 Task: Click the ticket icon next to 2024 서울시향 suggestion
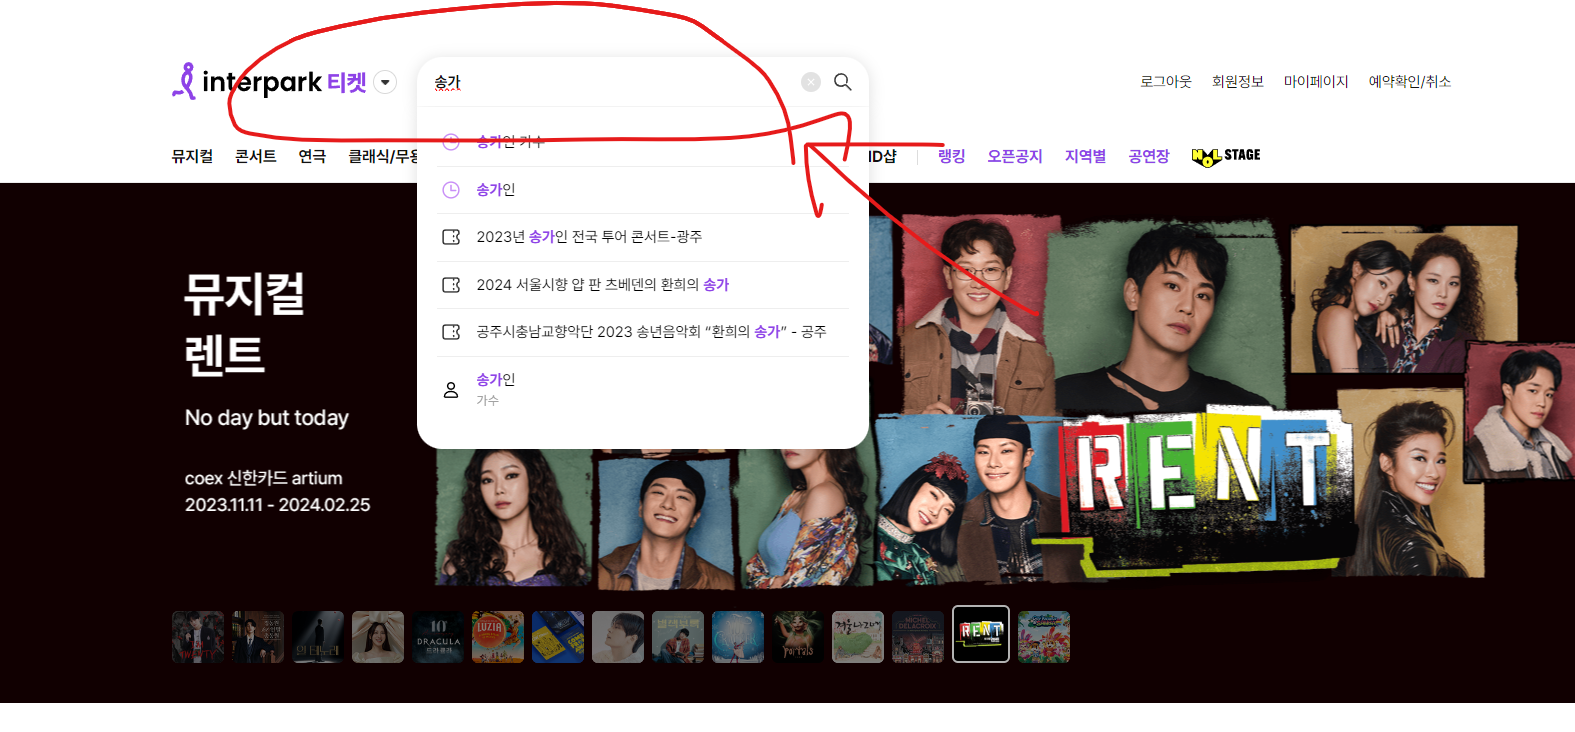[451, 285]
